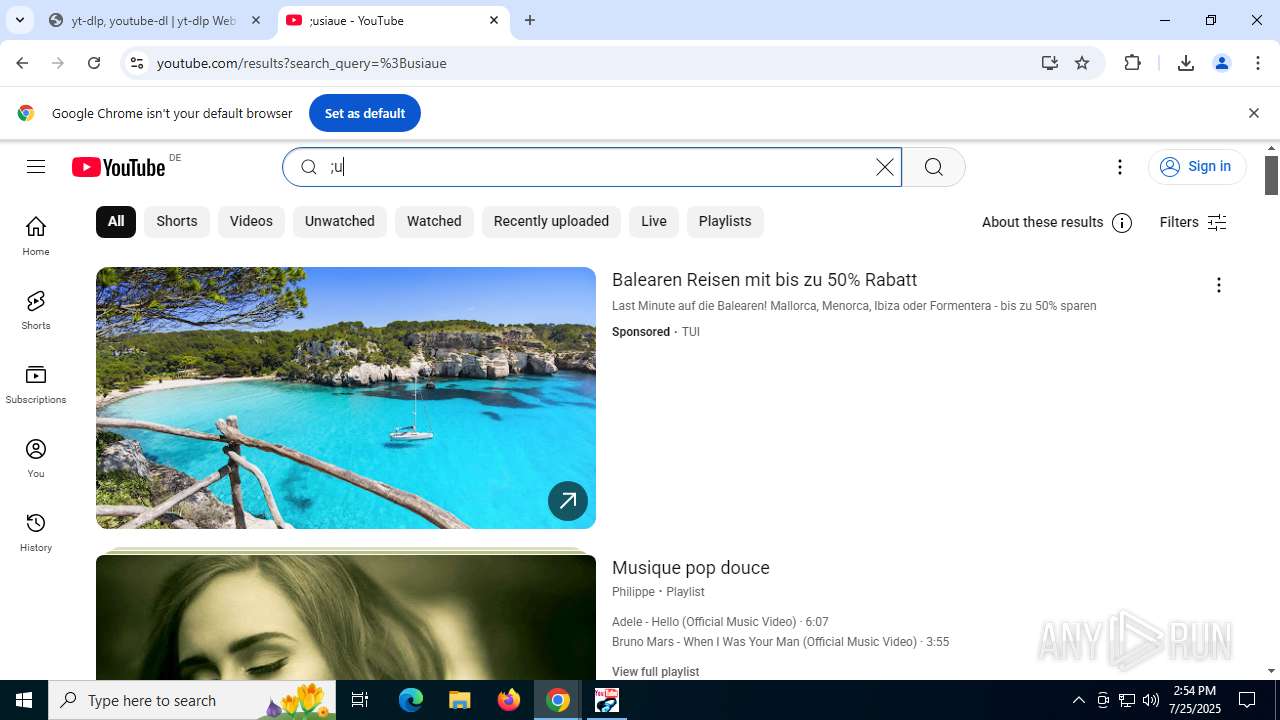Go to the YouTube logo home link
Viewport: 1280px width, 720px height.
click(x=119, y=167)
